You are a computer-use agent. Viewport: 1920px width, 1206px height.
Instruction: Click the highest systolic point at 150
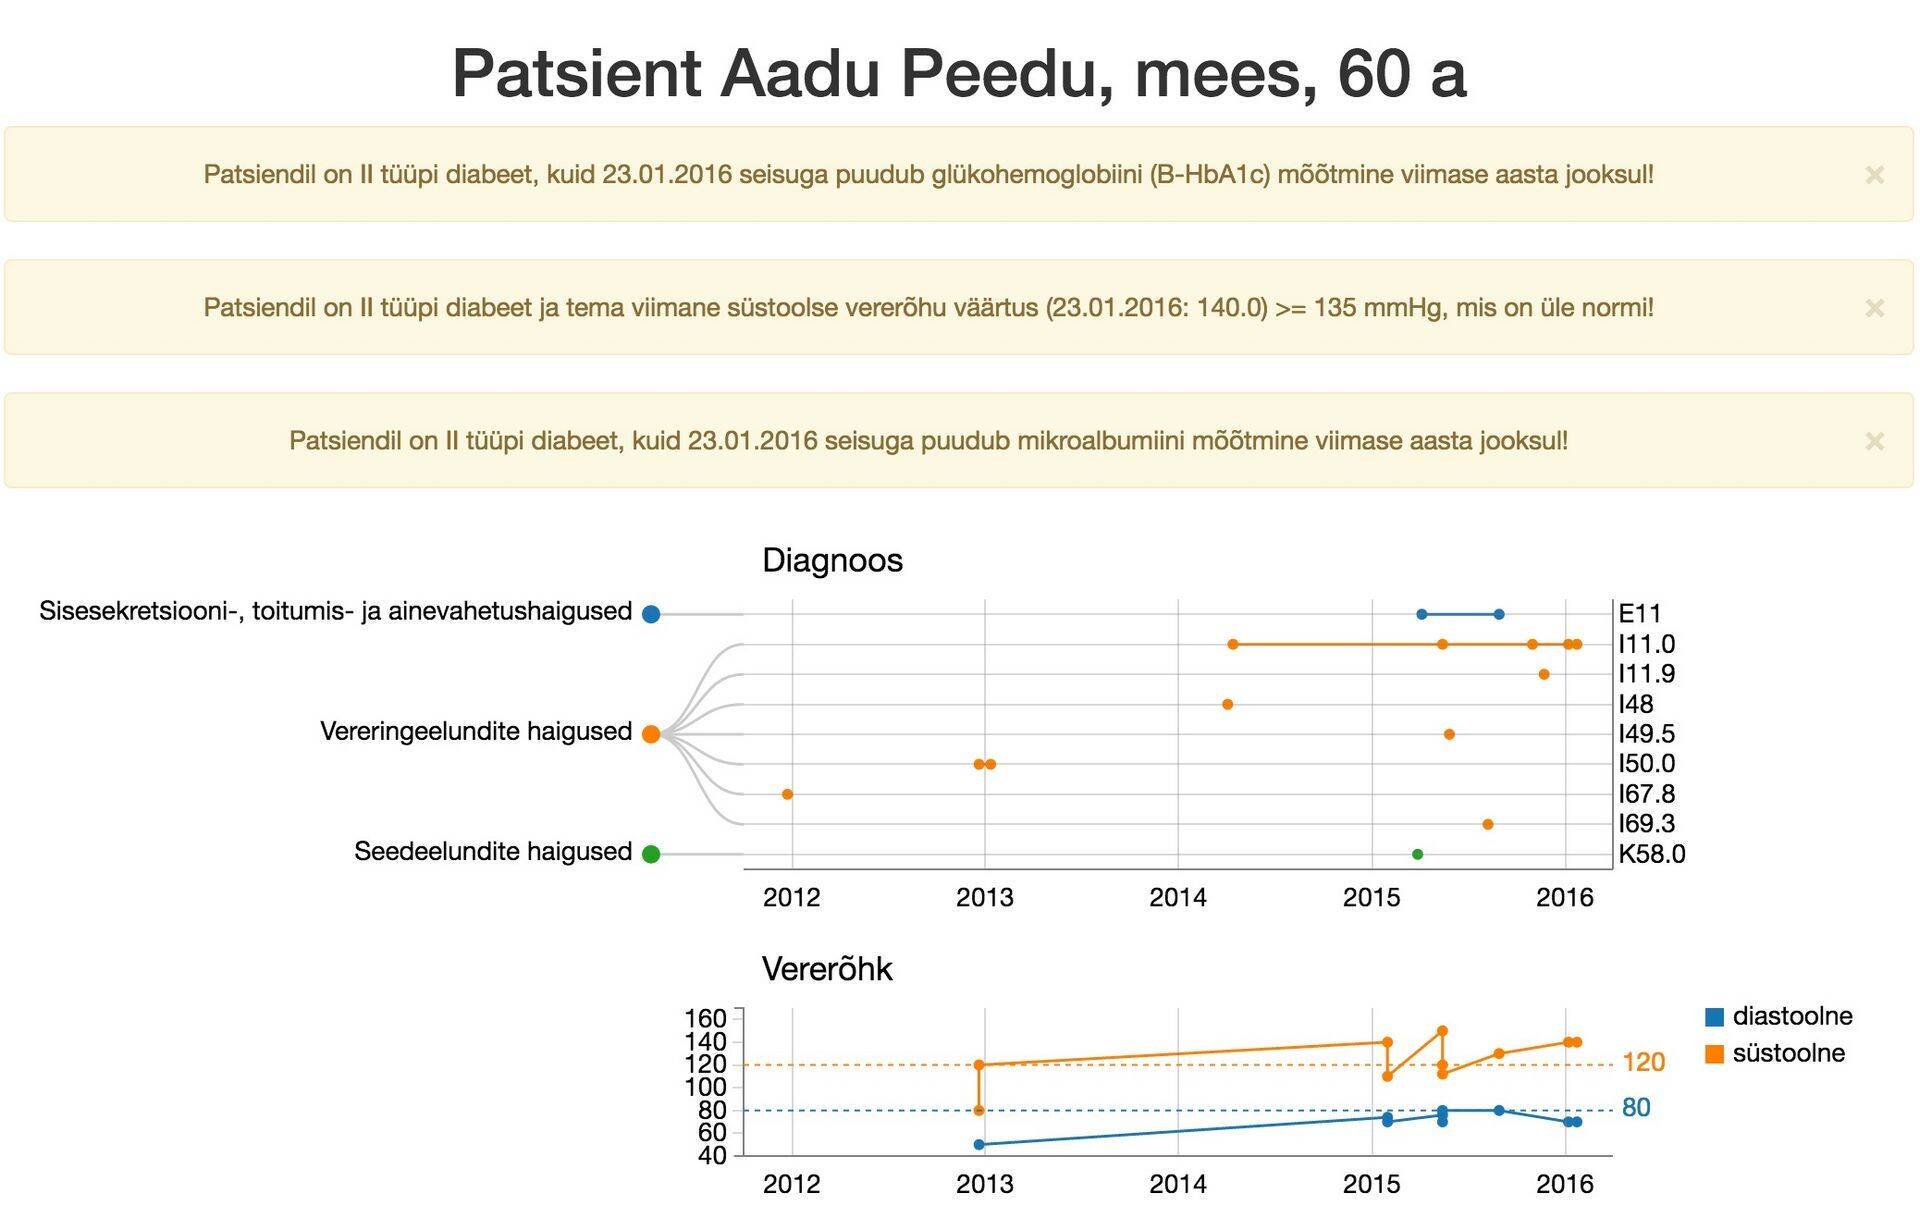[x=1442, y=1030]
